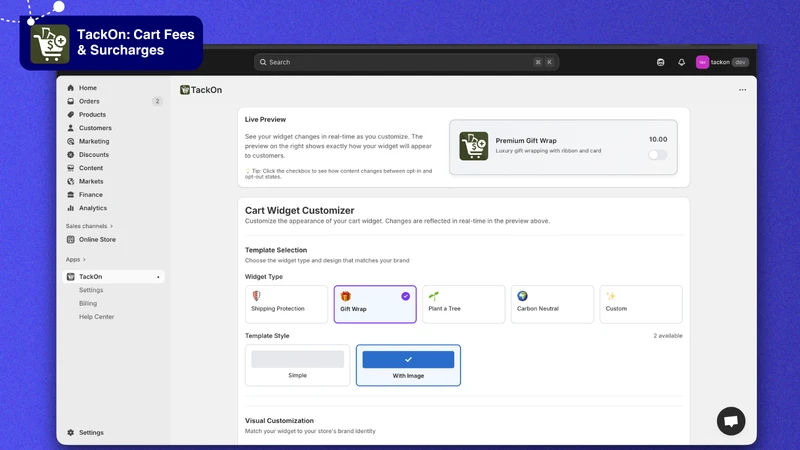Expand the Apps section
This screenshot has height=450, width=800.
[x=76, y=259]
